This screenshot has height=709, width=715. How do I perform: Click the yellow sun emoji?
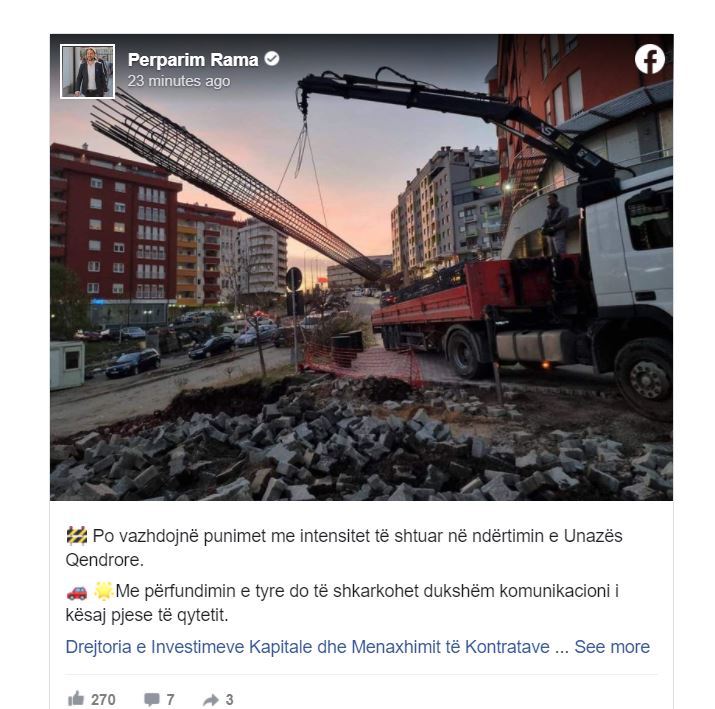pyautogui.click(x=103, y=591)
